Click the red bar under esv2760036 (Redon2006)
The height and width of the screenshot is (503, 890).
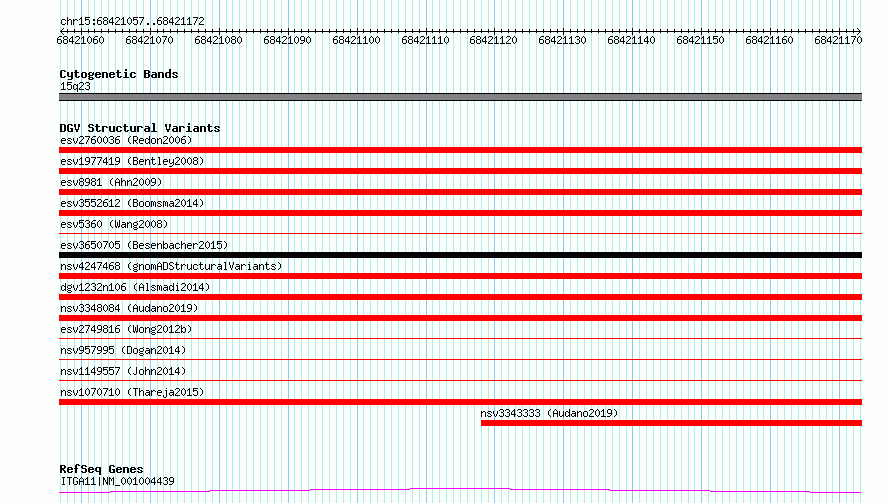pyautogui.click(x=460, y=150)
